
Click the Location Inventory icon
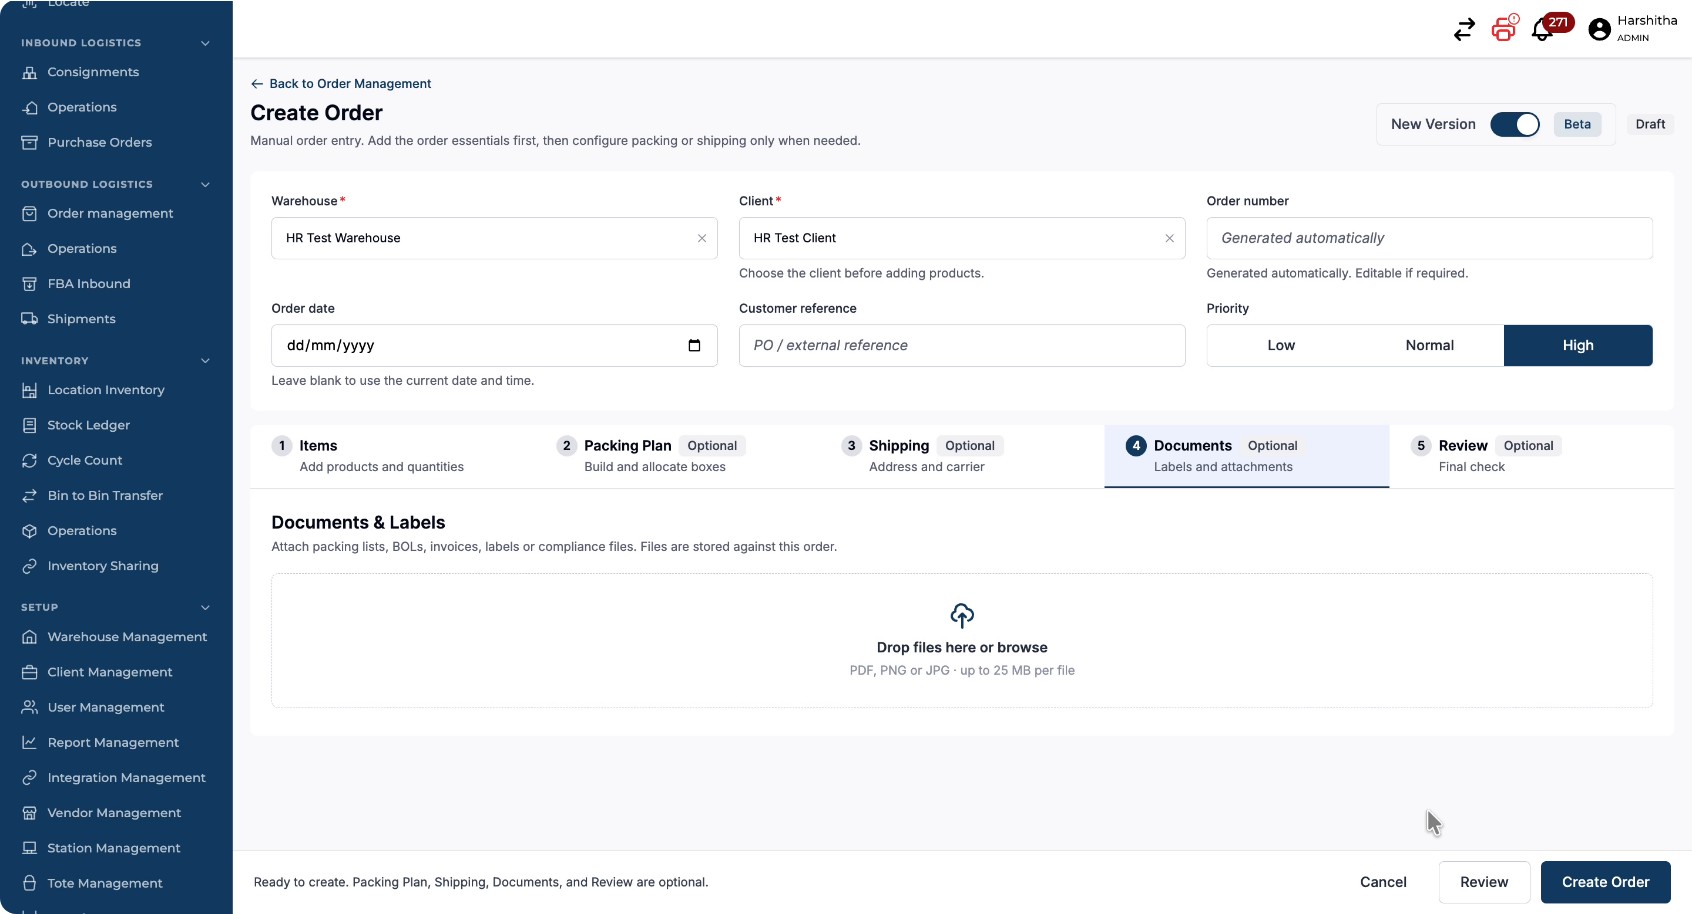30,390
